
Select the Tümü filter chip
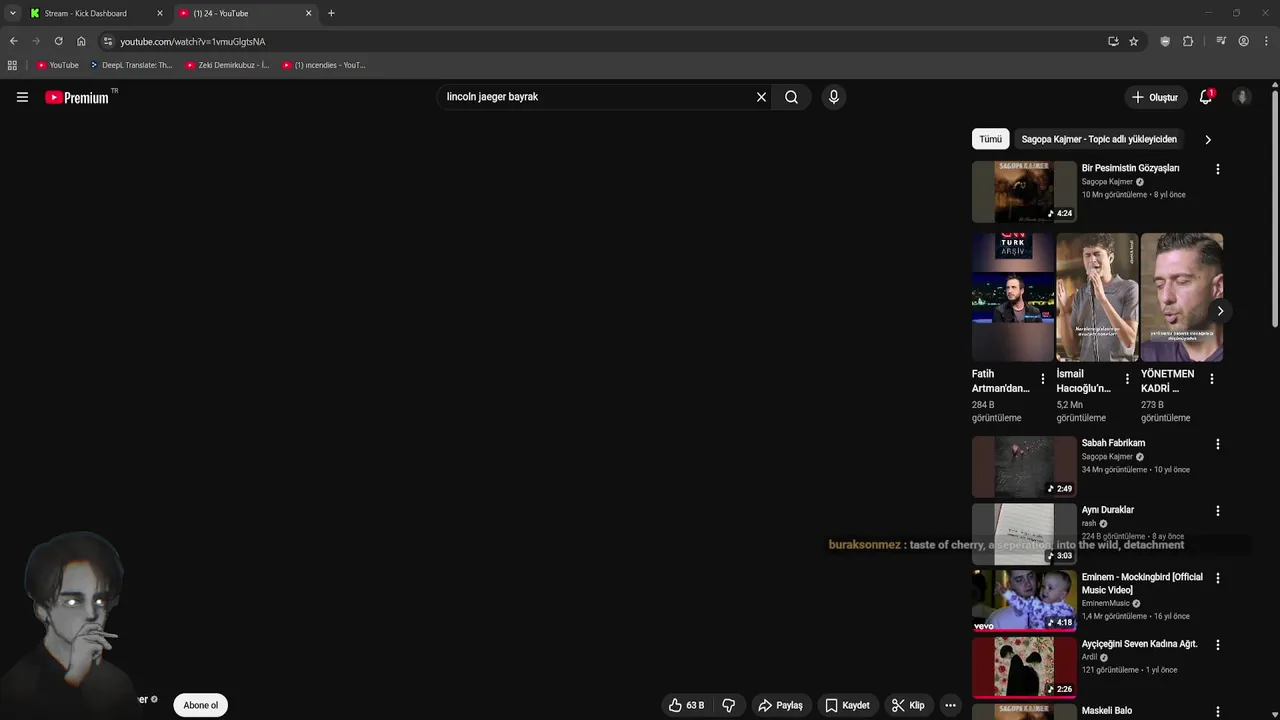tap(990, 139)
